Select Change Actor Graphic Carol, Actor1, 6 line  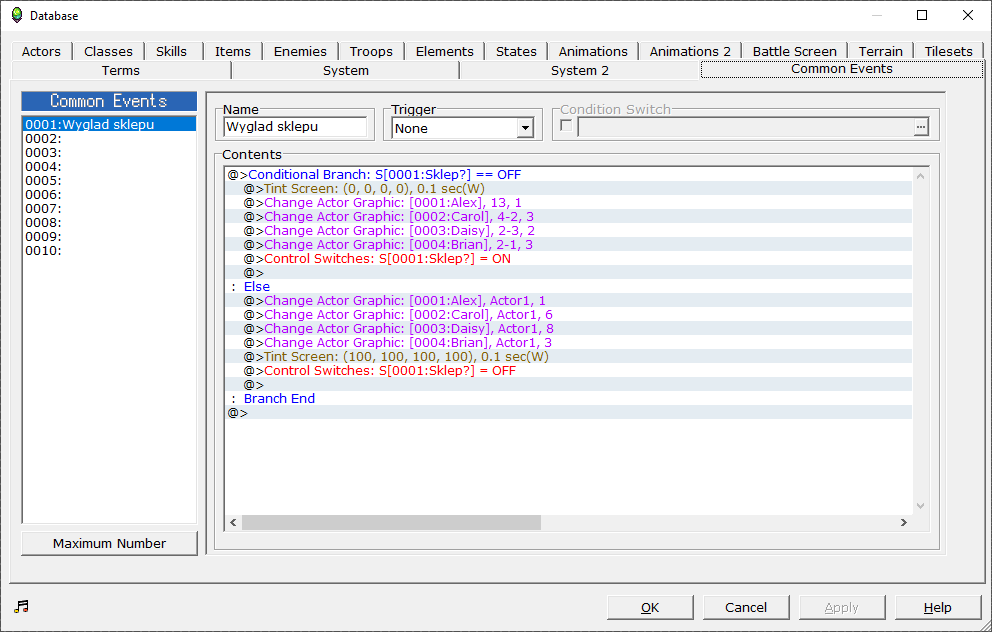coord(569,314)
